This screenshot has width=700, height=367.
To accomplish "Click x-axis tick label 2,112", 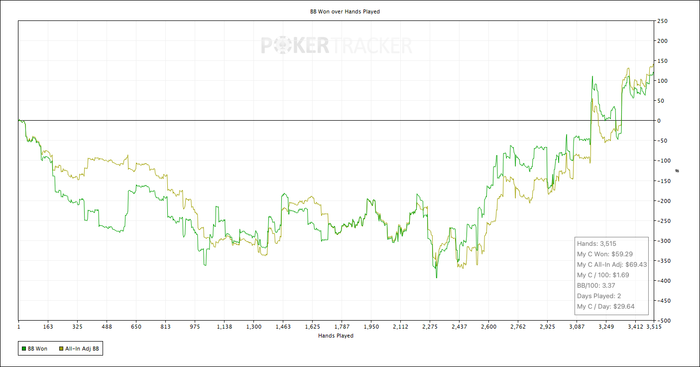I will tap(400, 327).
